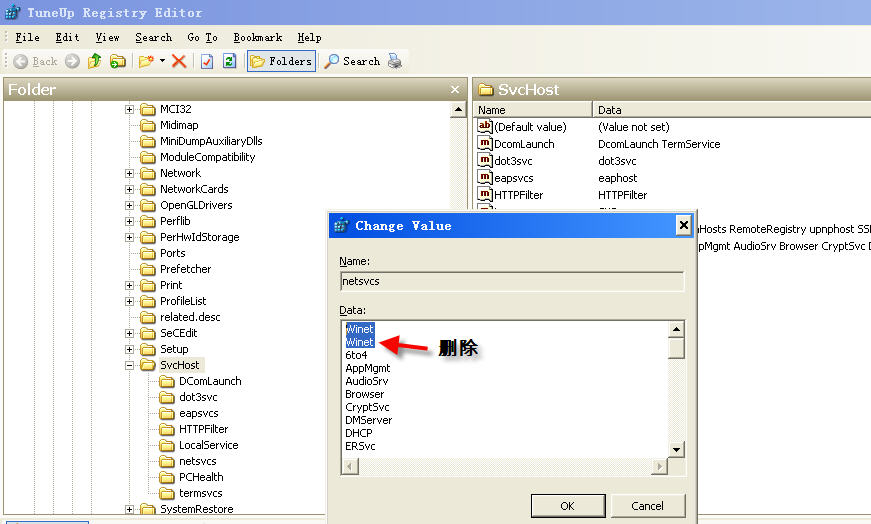Select the Prefetcher folder icon
871x524 pixels.
coord(148,270)
